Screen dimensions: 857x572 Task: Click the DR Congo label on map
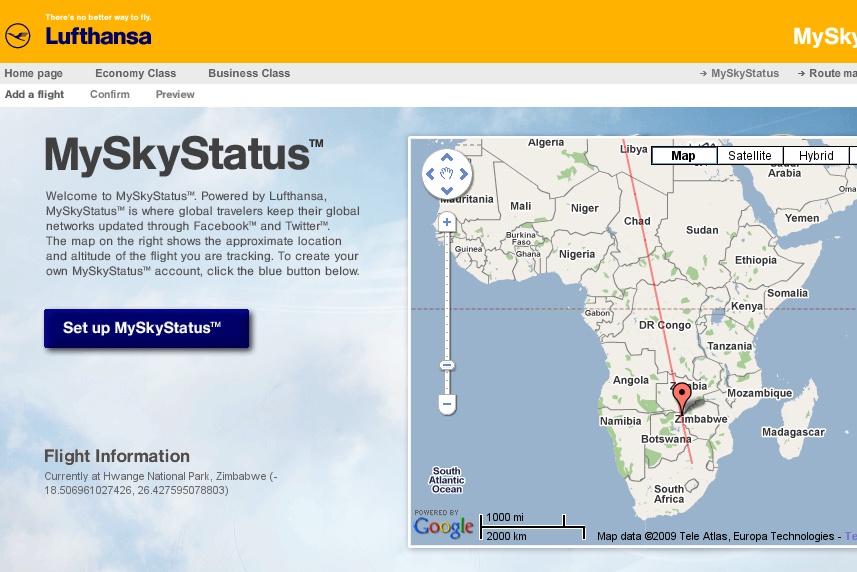pos(665,325)
